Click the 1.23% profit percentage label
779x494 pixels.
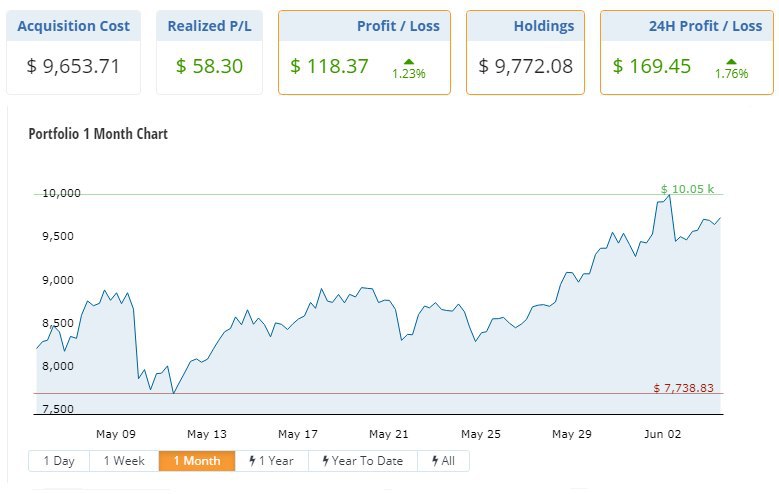point(408,74)
